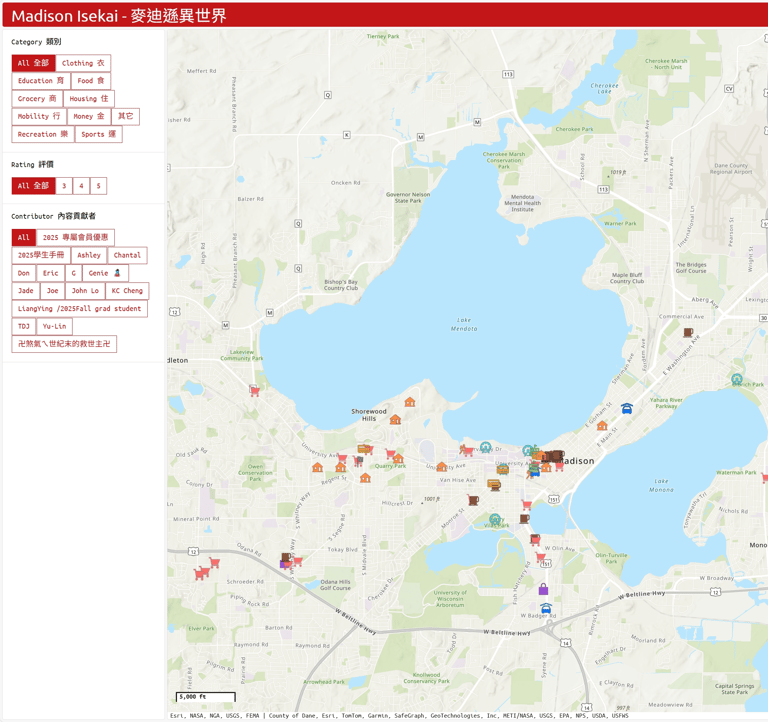This screenshot has width=768, height=722.
Task: Show only rating 5 places
Action: 98,186
